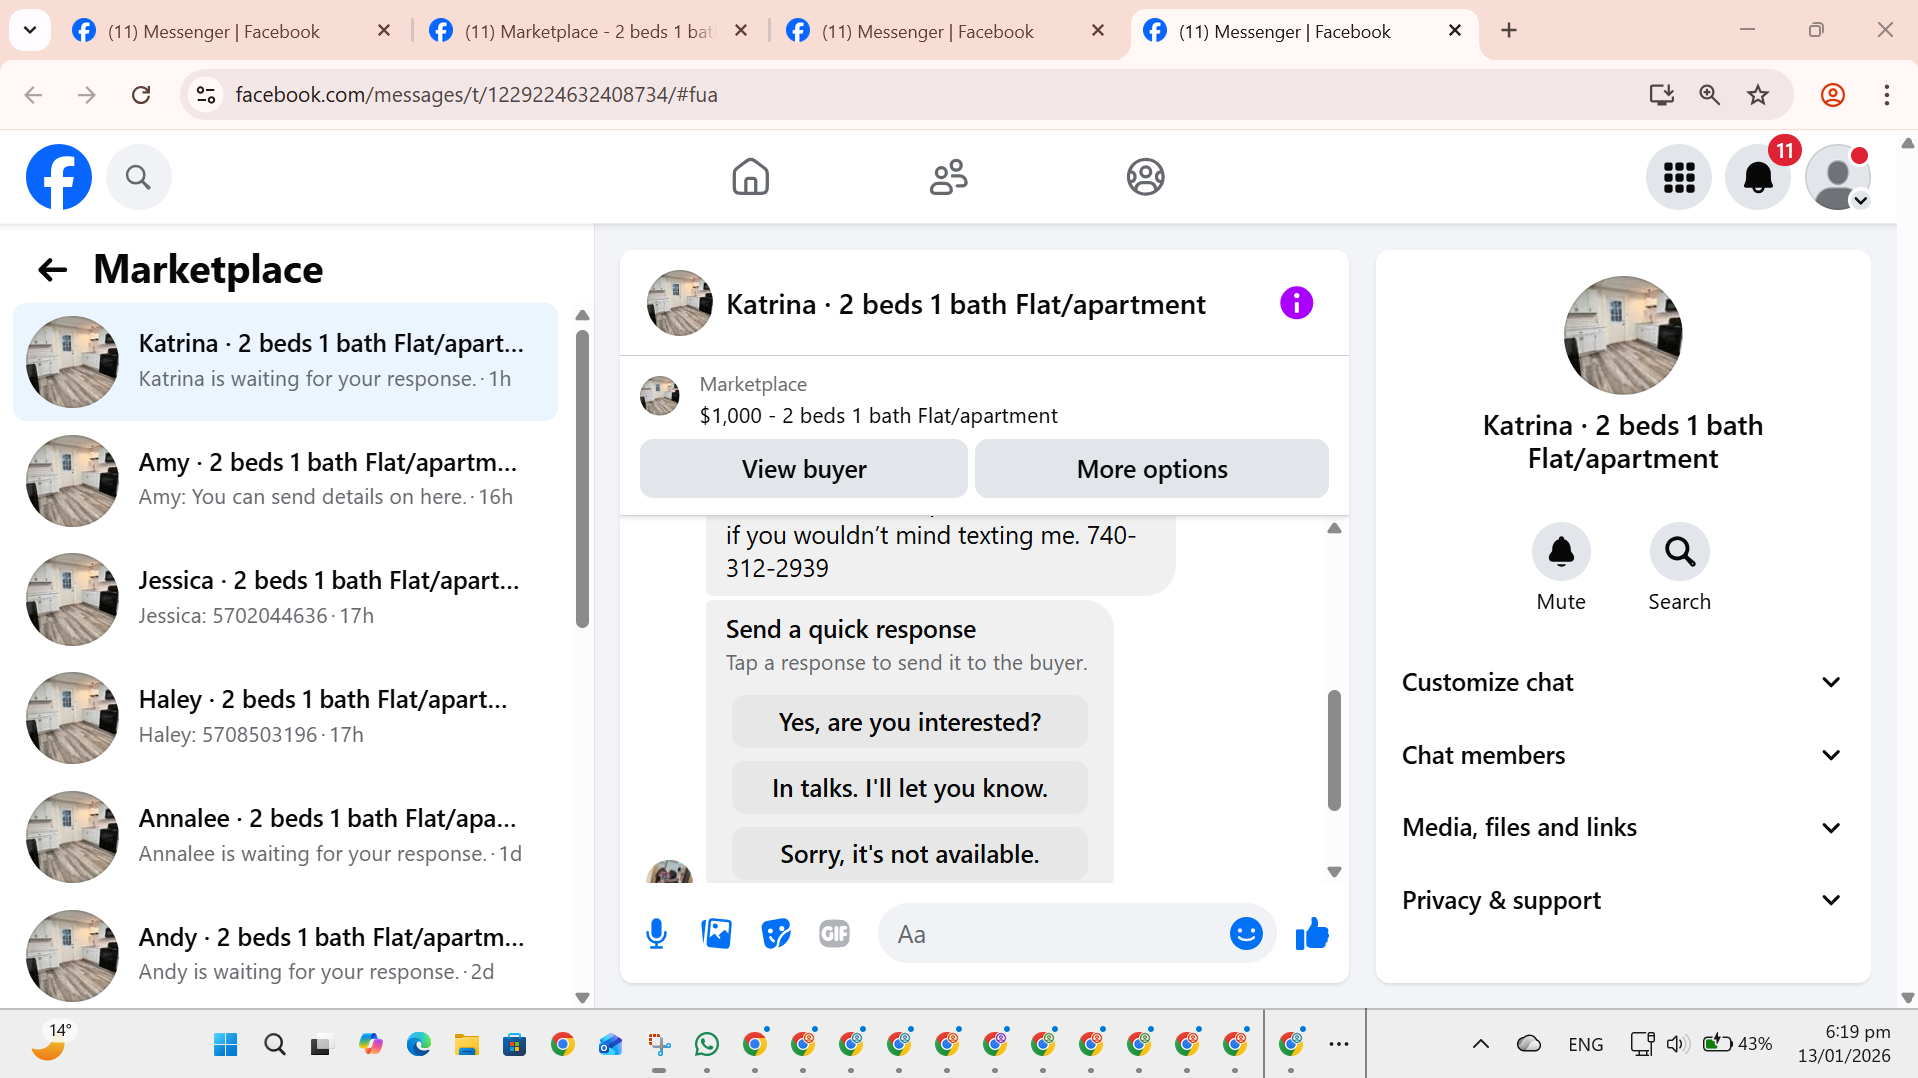Click conversation list scrollbar thumb
This screenshot has width=1918, height=1078.
point(582,478)
